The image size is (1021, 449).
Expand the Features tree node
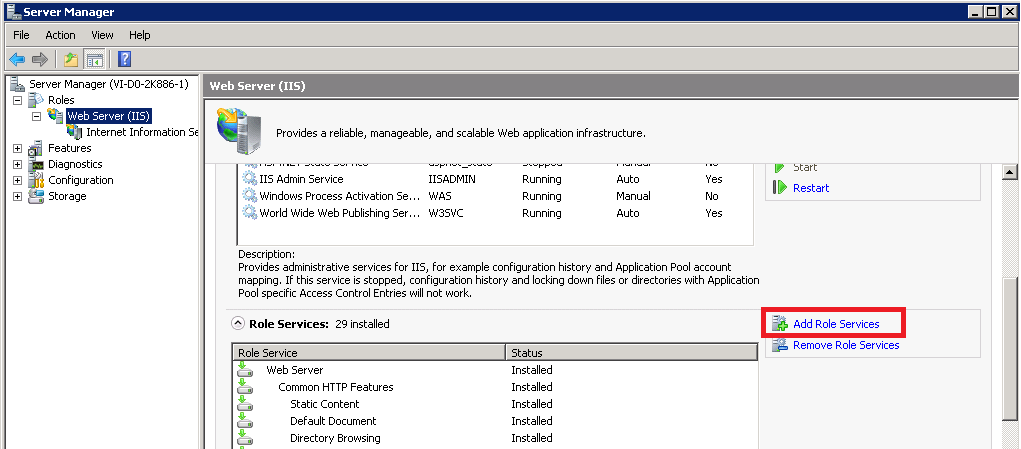[x=18, y=148]
